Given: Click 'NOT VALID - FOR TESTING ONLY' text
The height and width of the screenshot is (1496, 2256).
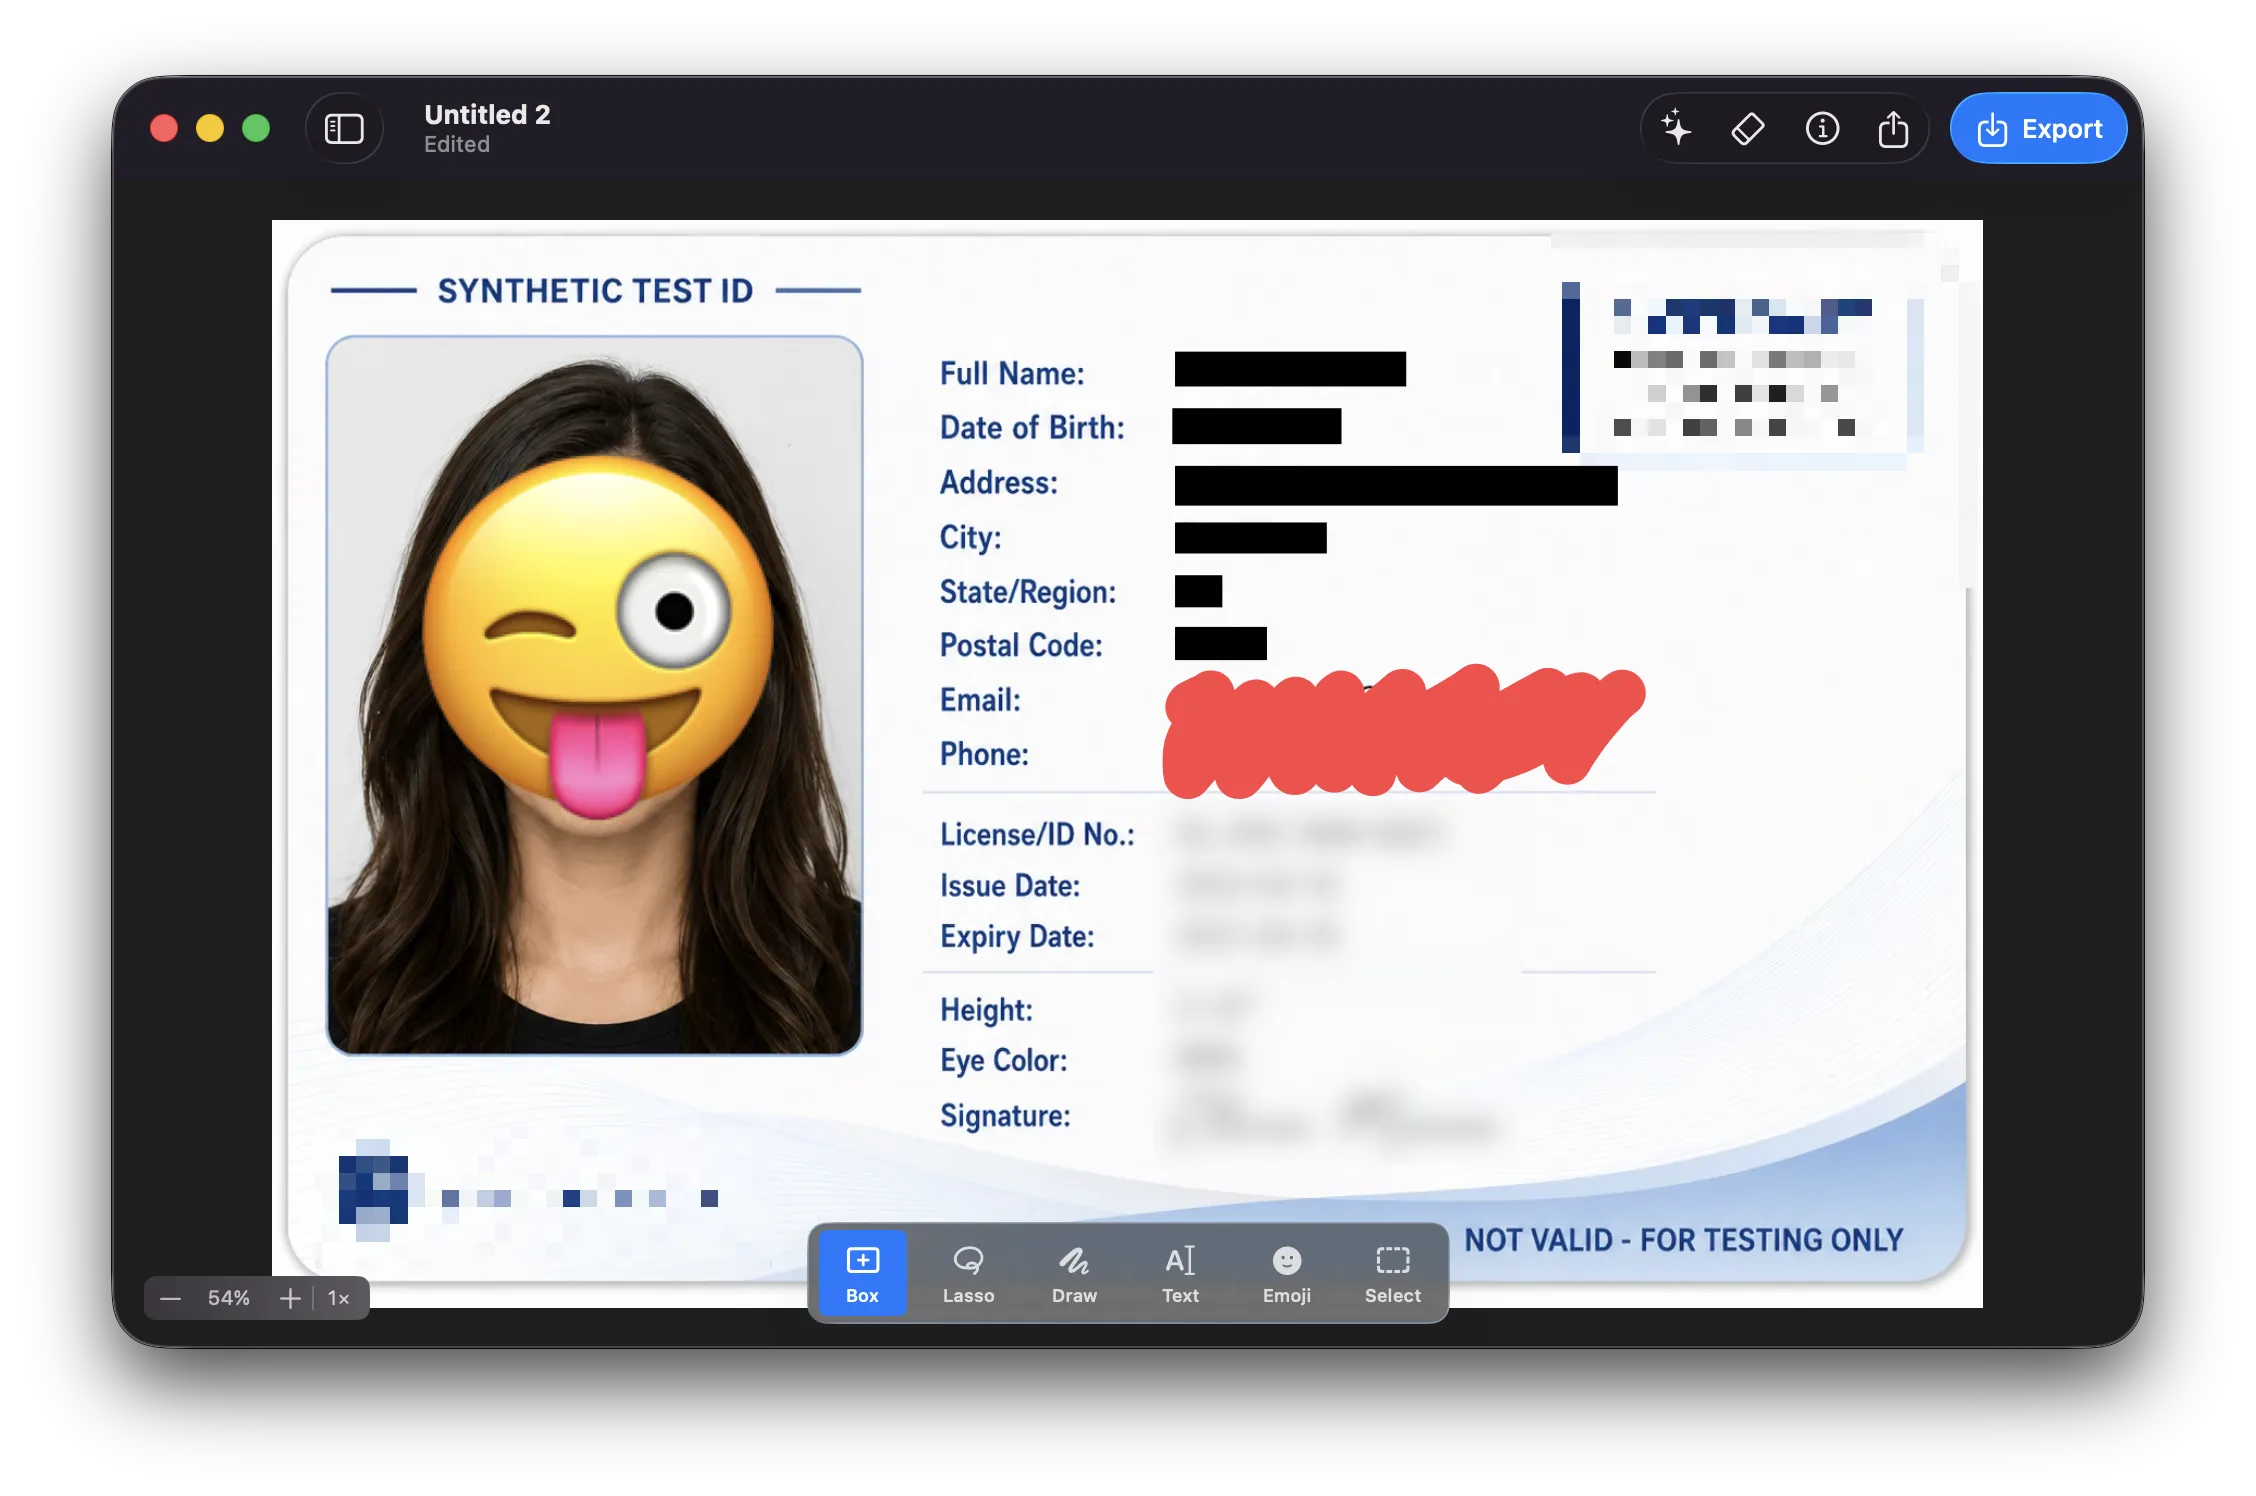Looking at the screenshot, I should click(1684, 1240).
